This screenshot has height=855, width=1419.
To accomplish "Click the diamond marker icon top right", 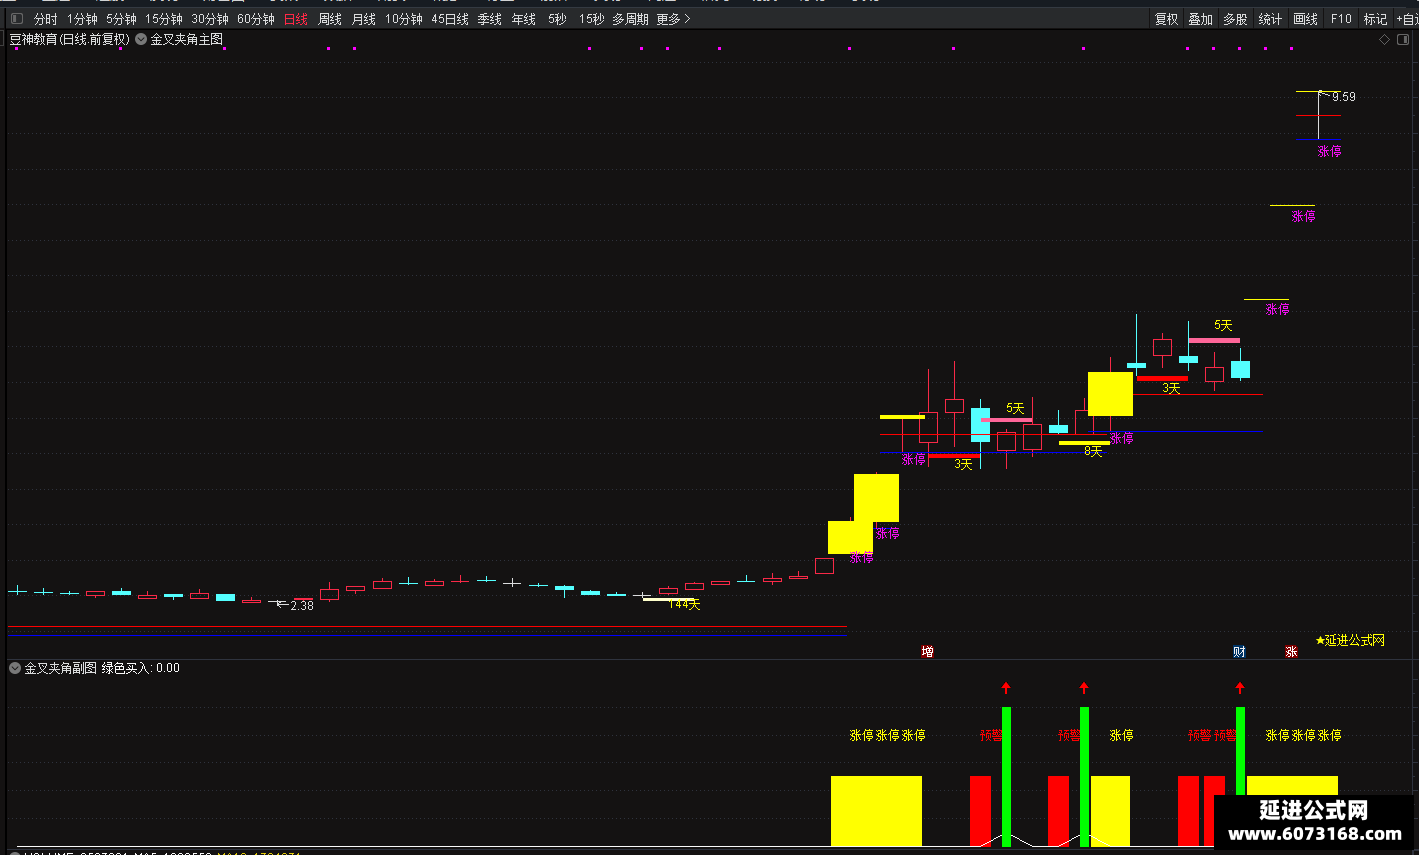I will [1385, 40].
